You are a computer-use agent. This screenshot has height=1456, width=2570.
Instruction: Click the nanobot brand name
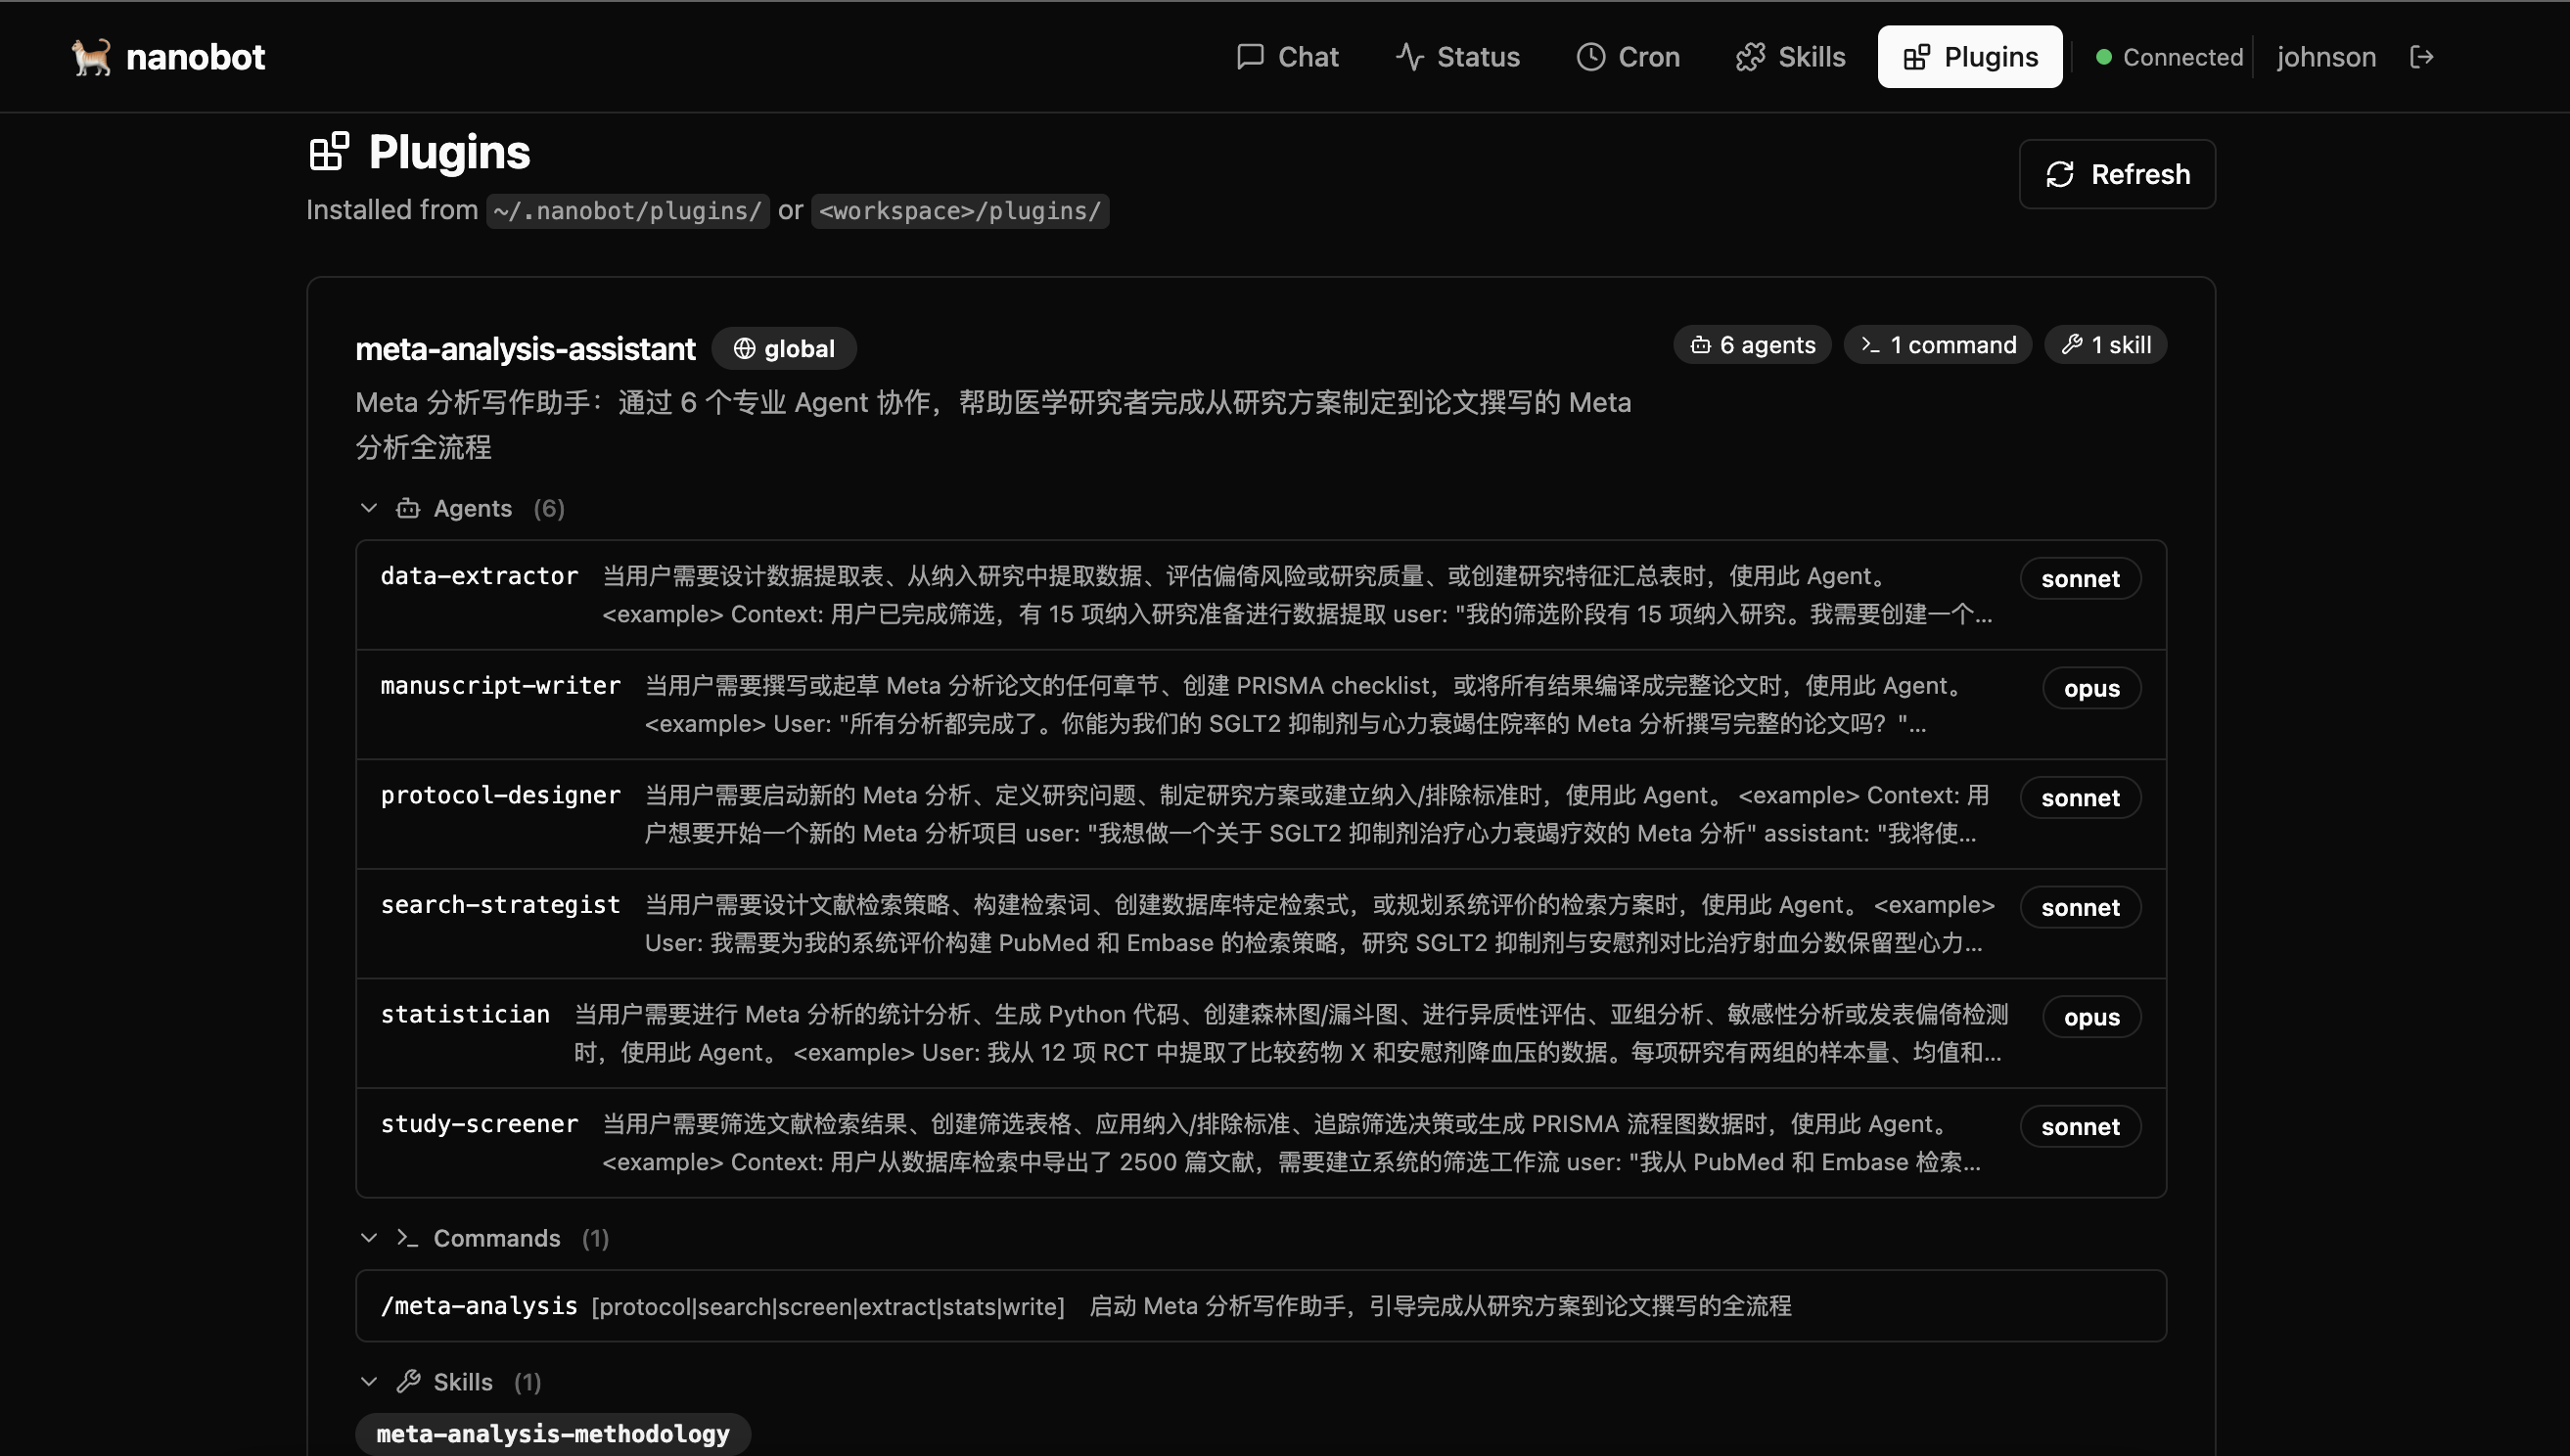pos(195,57)
